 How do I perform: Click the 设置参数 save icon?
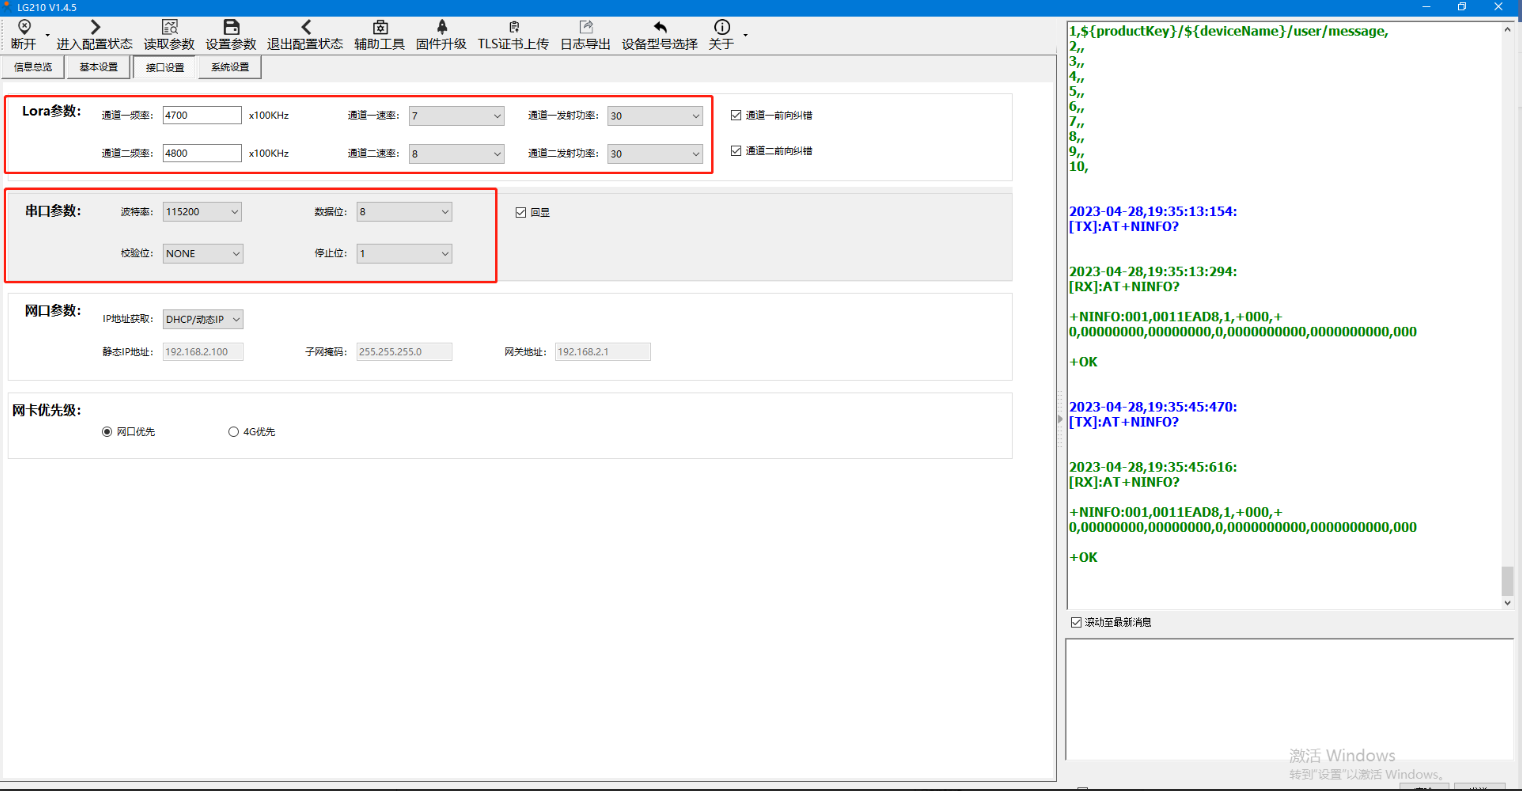point(231,27)
